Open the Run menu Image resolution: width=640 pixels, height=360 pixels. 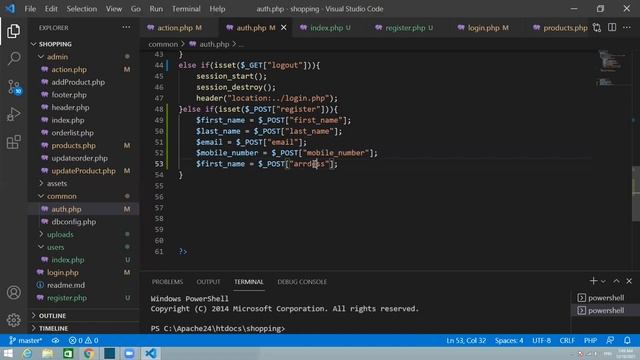pyautogui.click(x=156, y=9)
